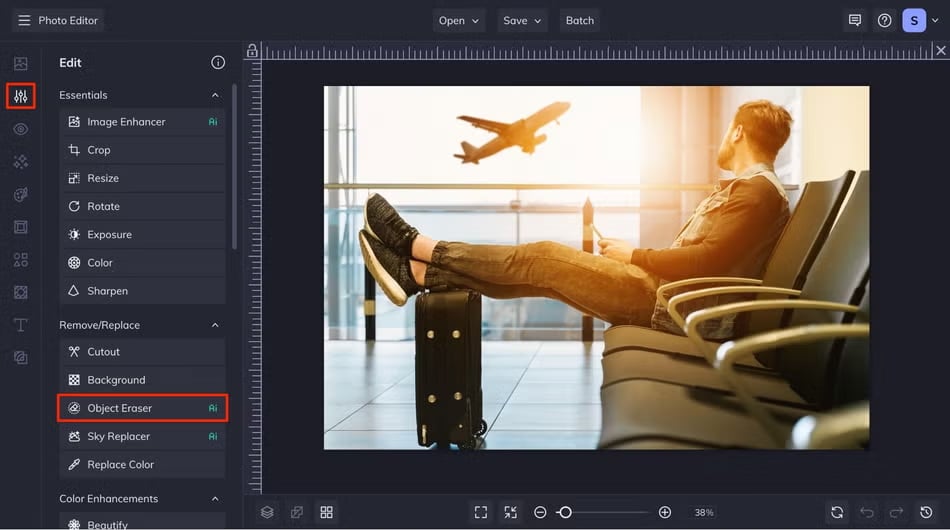Open the Photo Editor menu button
The image size is (950, 530).
58,20
